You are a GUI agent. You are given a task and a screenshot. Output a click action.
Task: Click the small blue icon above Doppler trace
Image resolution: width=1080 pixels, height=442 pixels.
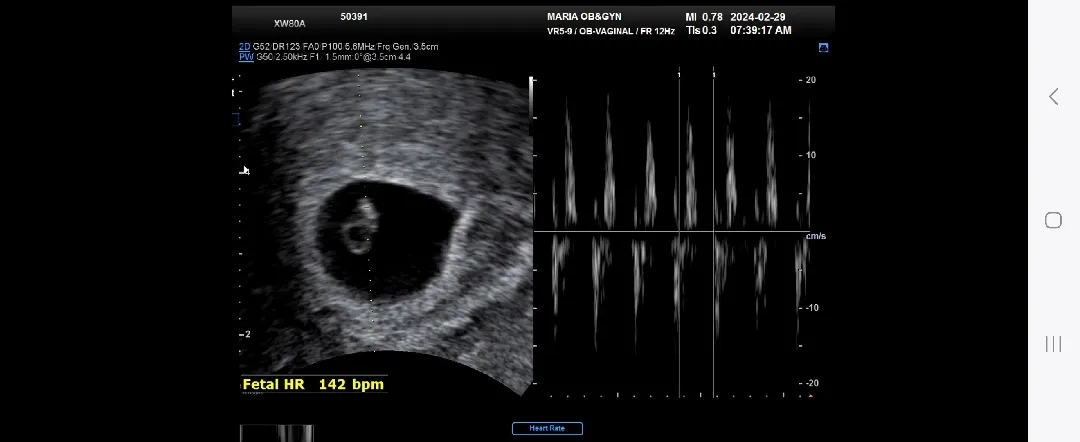coord(823,48)
